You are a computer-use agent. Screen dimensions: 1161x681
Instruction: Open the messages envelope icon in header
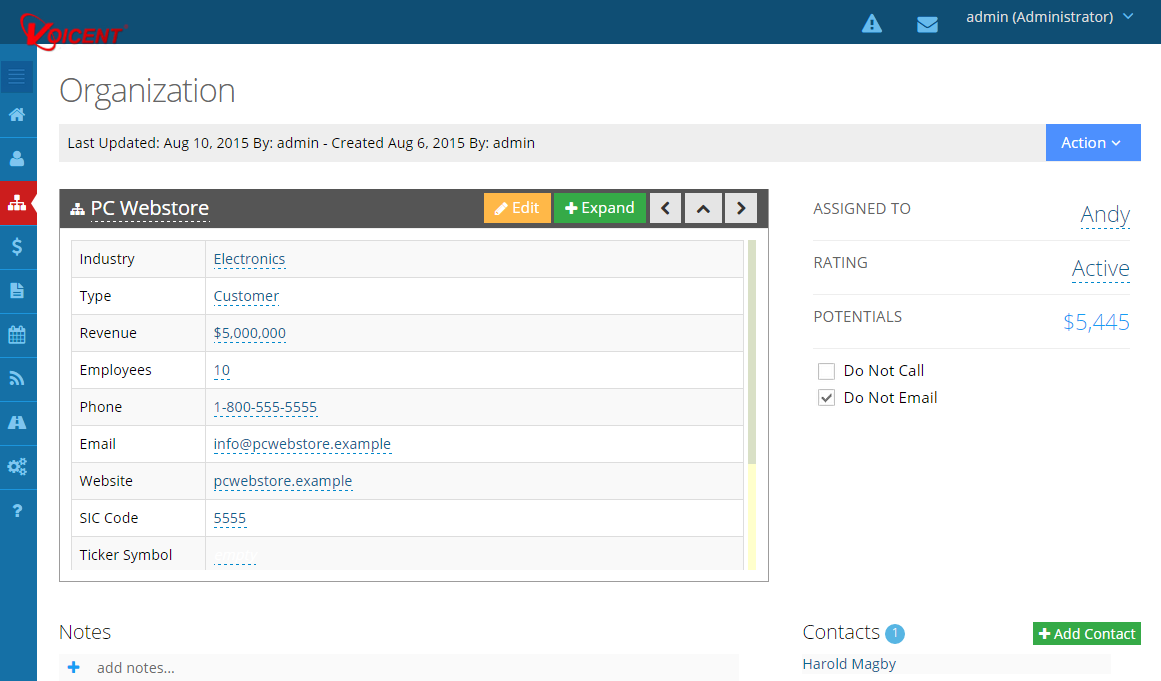[927, 23]
